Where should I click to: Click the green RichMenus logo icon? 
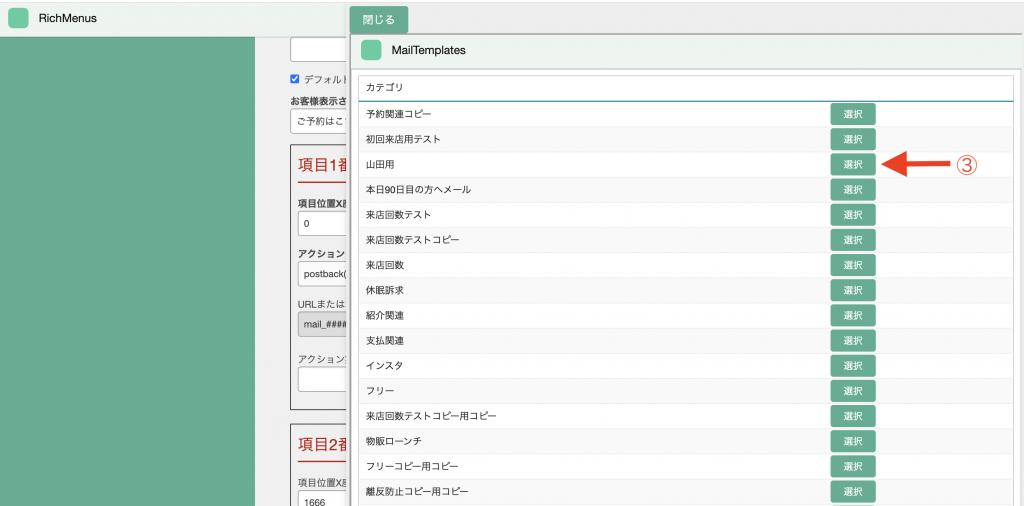18,18
